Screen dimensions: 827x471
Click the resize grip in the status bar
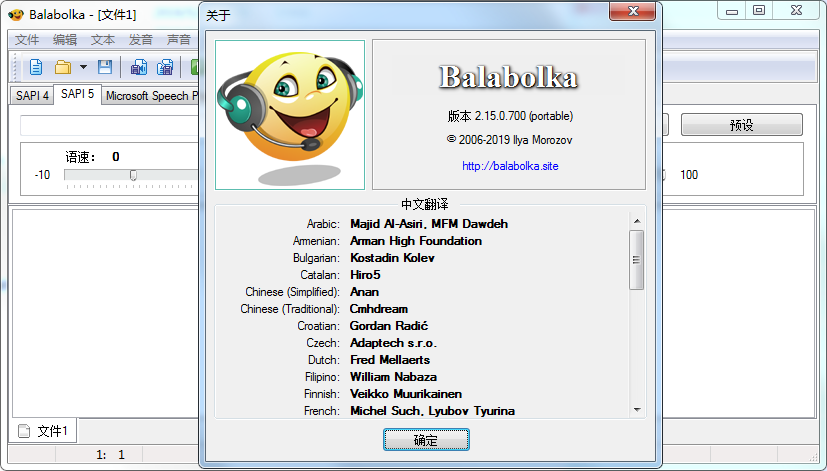814,456
